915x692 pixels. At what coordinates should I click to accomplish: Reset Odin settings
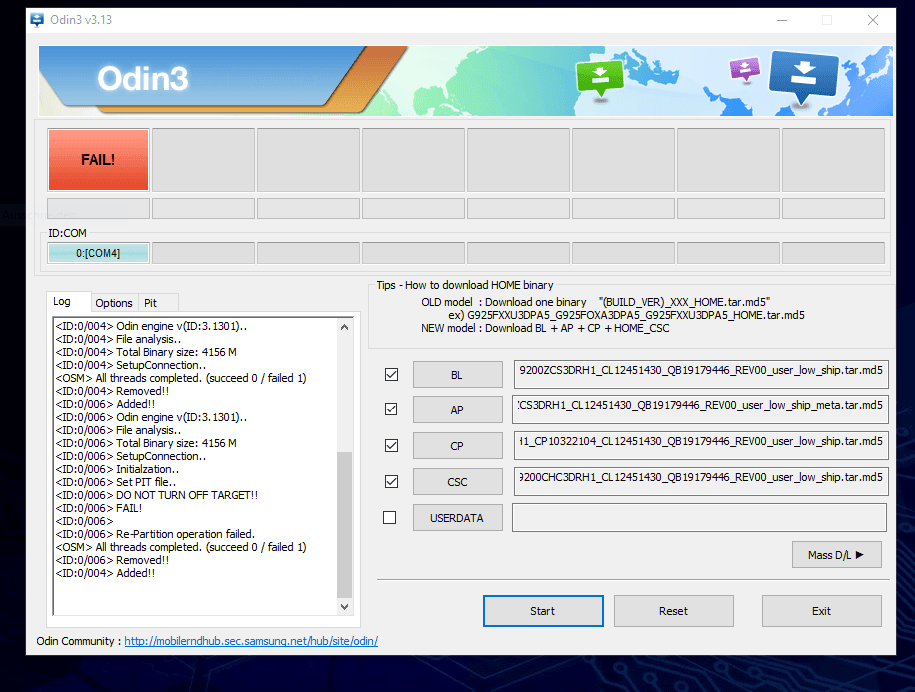(673, 611)
